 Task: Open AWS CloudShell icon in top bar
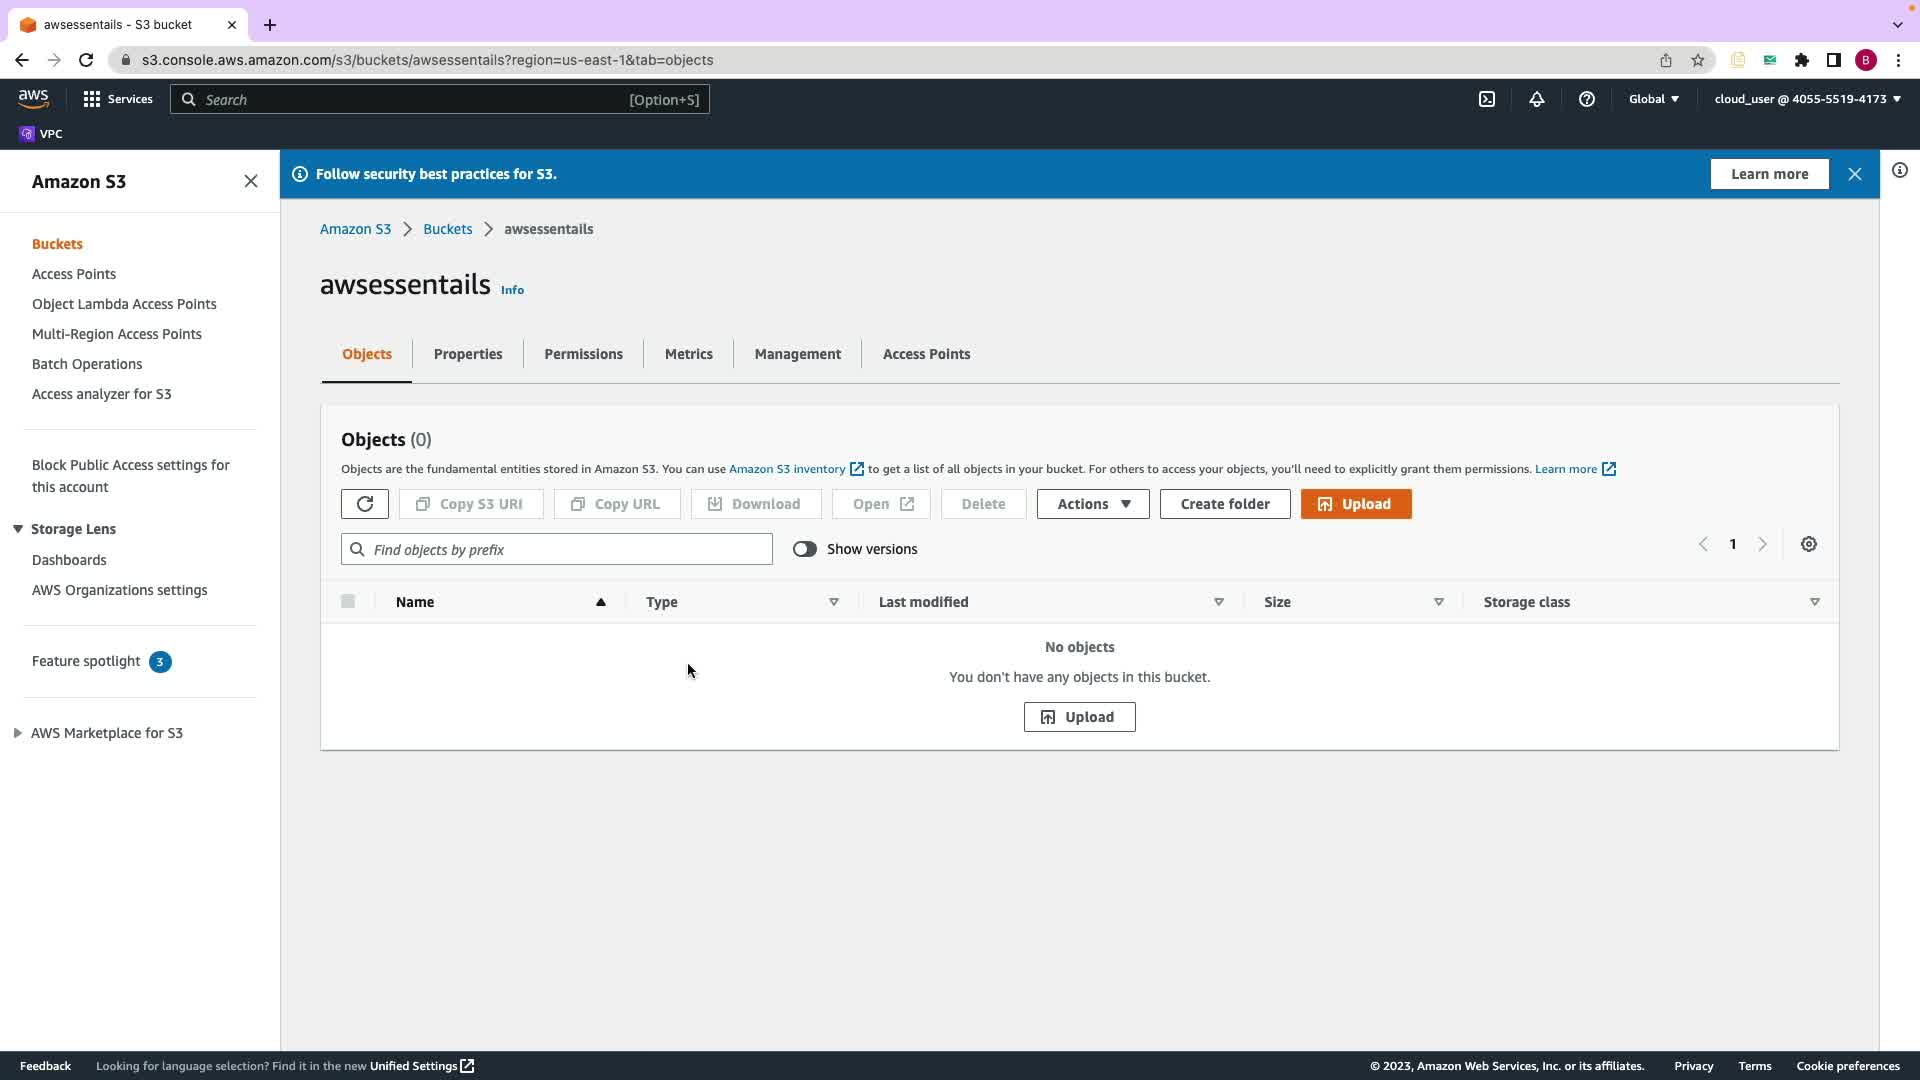tap(1487, 99)
